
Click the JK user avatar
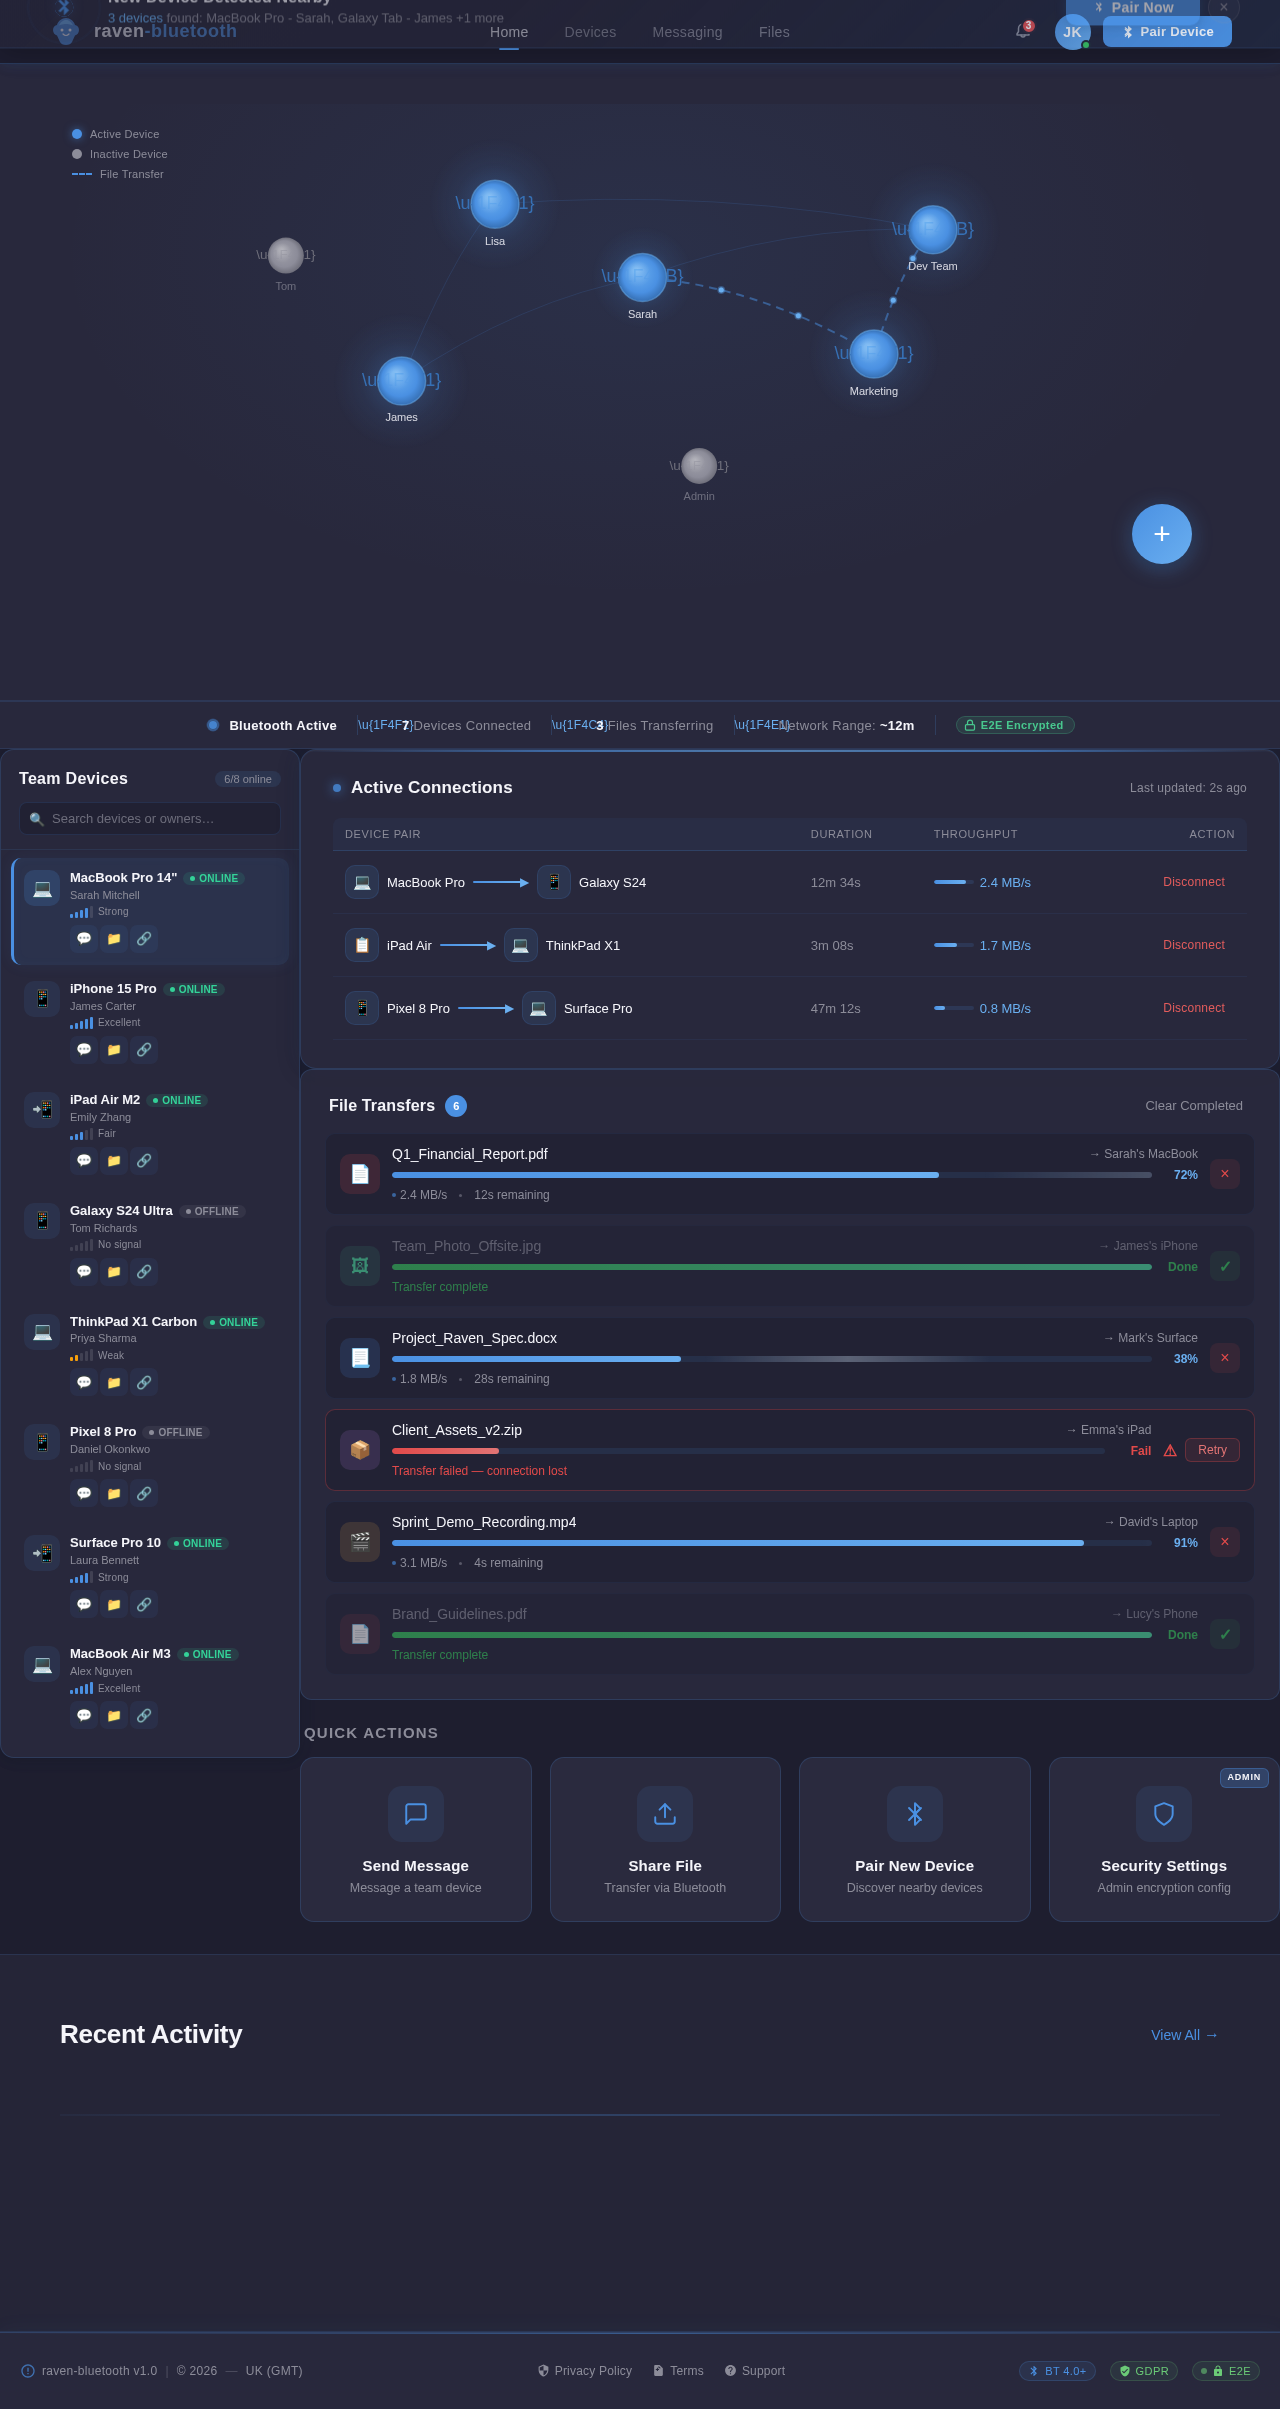1072,32
